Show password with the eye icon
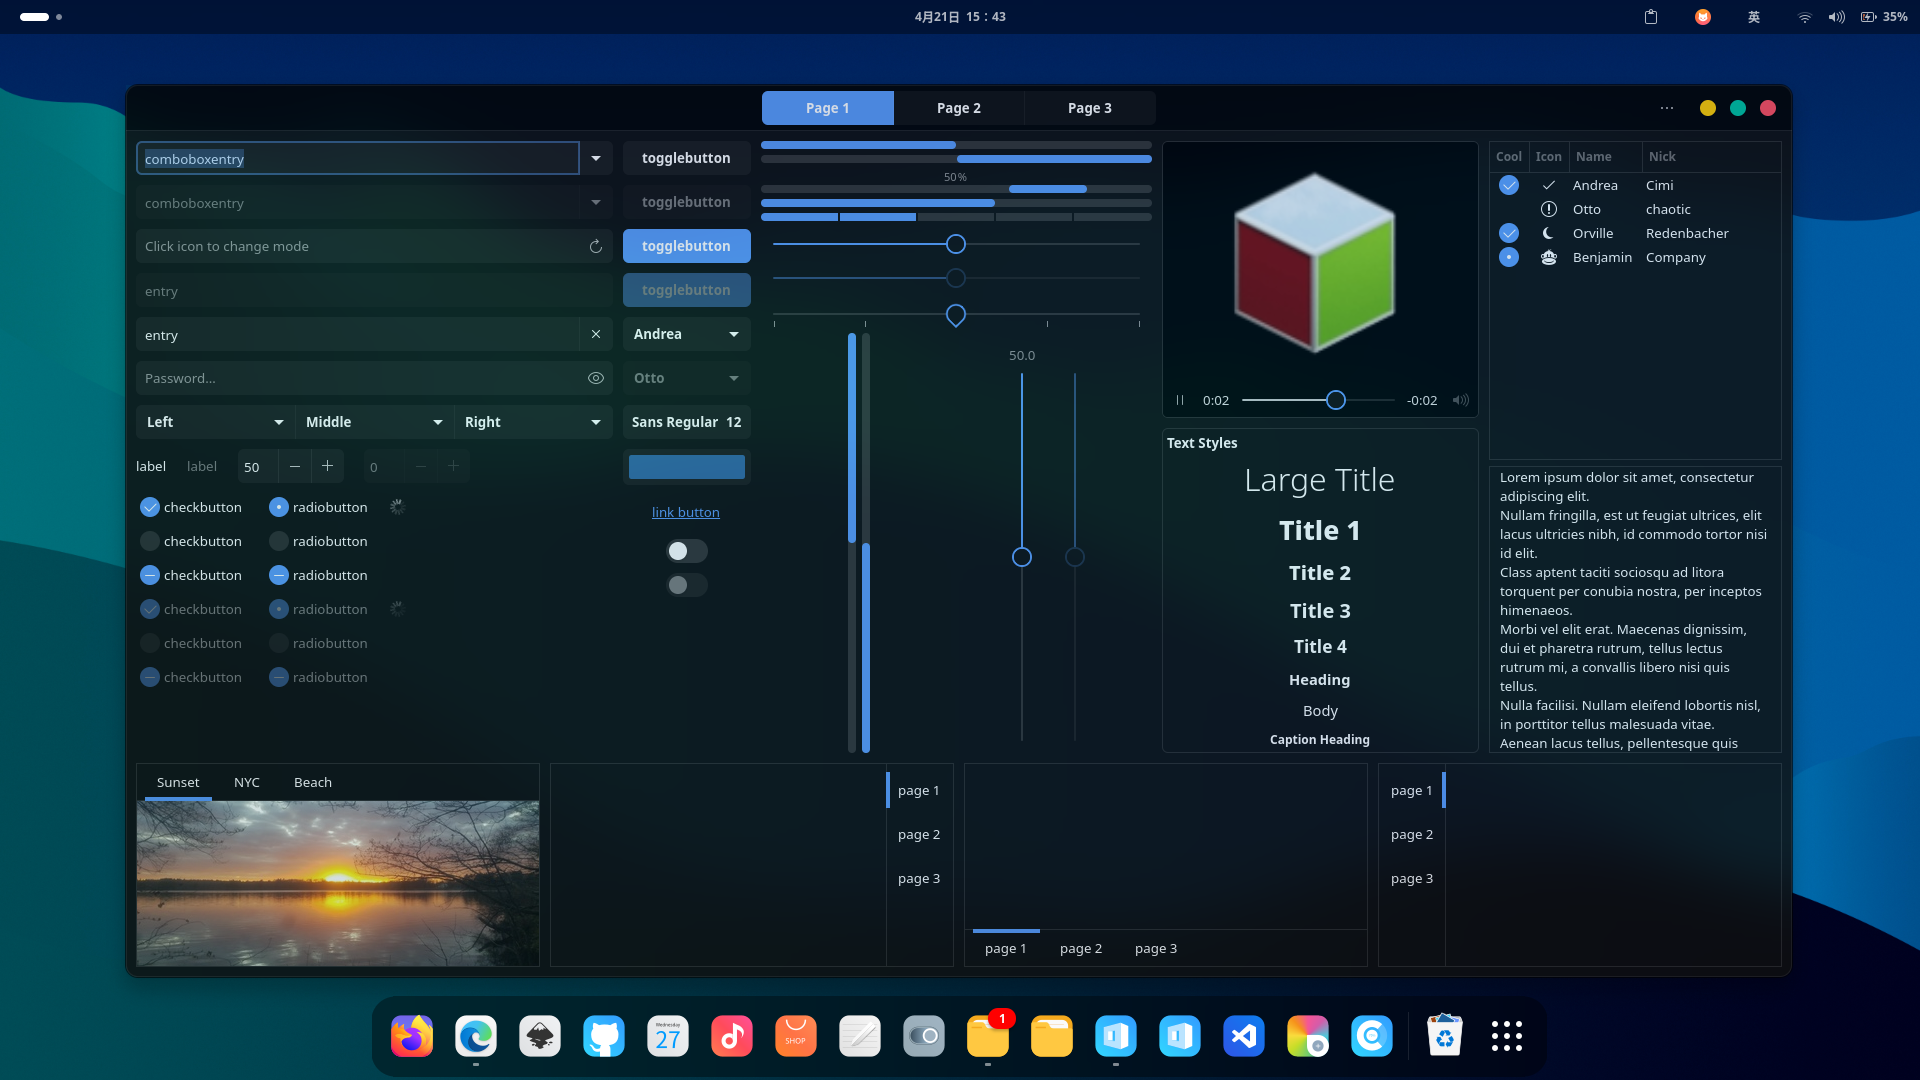This screenshot has height=1080, width=1920. (x=596, y=378)
